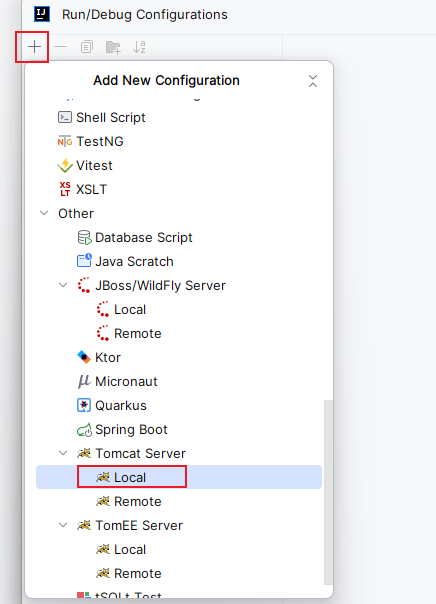Click the JBoss/WildFly Server red dotted icon
The width and height of the screenshot is (436, 604).
click(x=84, y=285)
